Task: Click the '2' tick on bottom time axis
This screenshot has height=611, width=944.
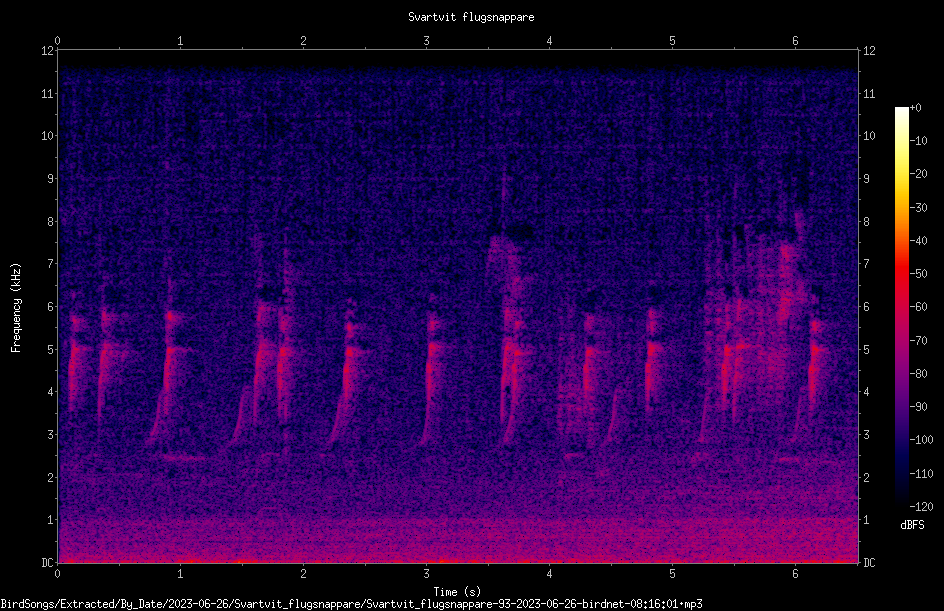Action: pyautogui.click(x=303, y=574)
